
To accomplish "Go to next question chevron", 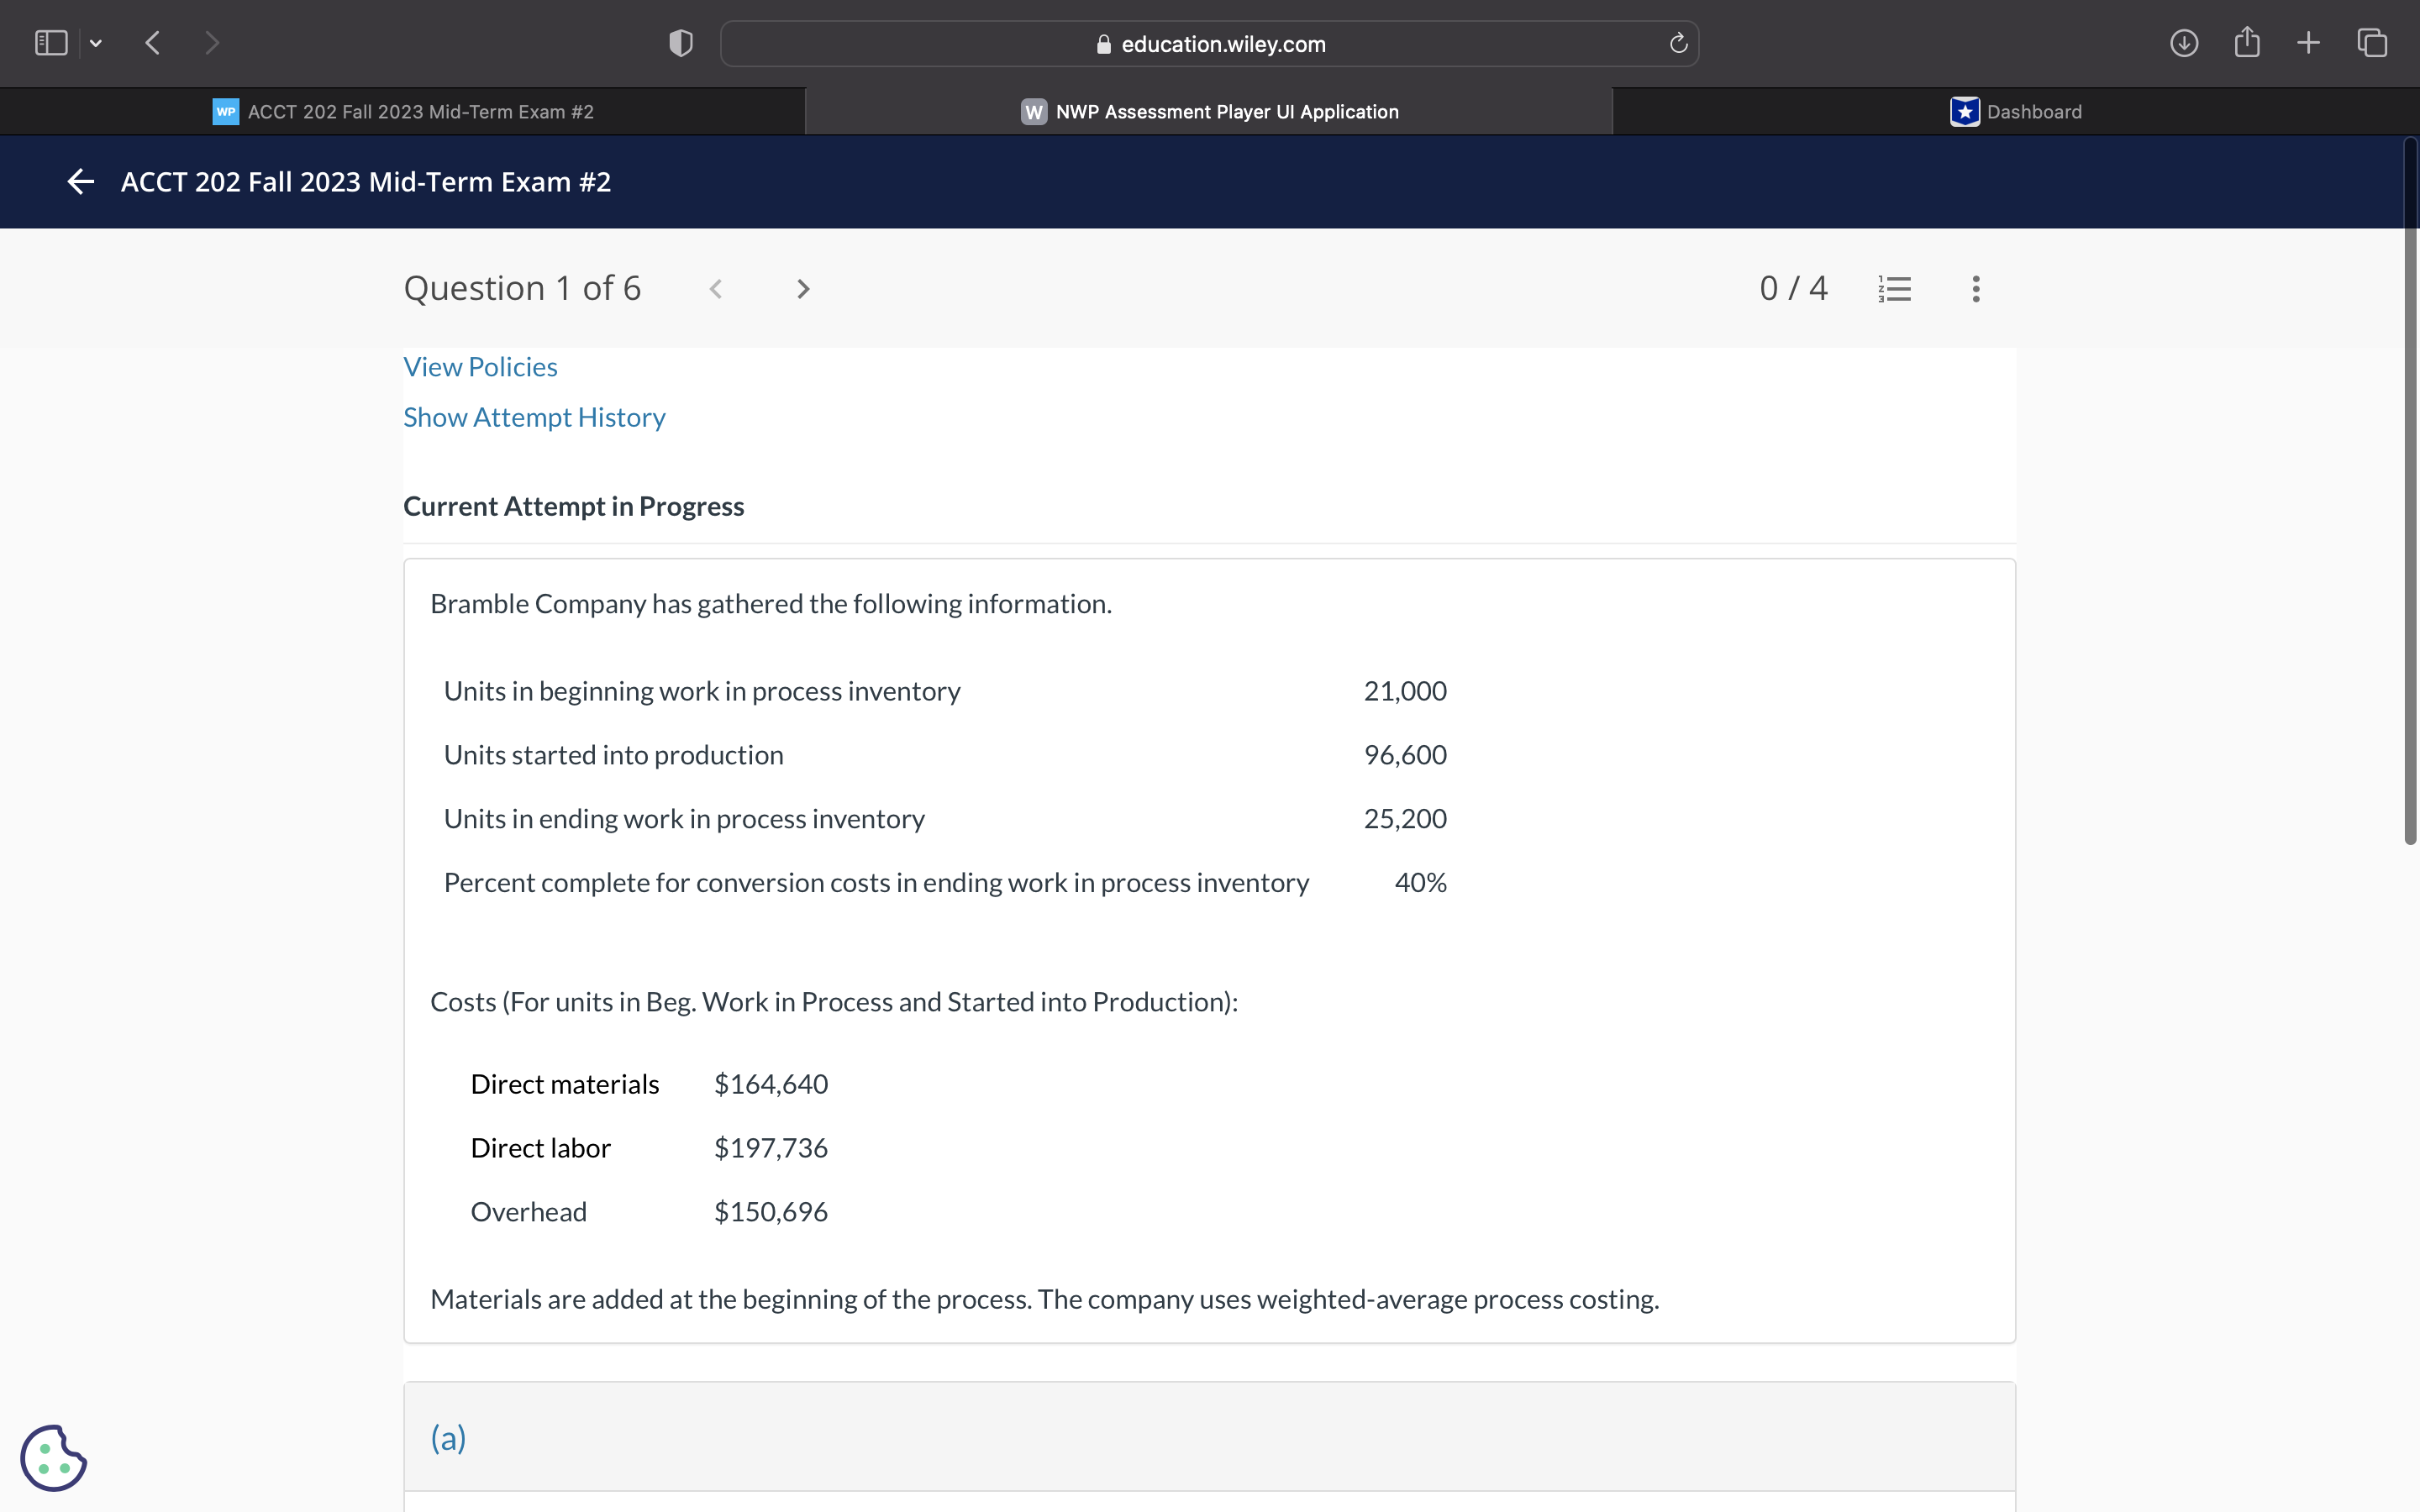I will point(802,289).
